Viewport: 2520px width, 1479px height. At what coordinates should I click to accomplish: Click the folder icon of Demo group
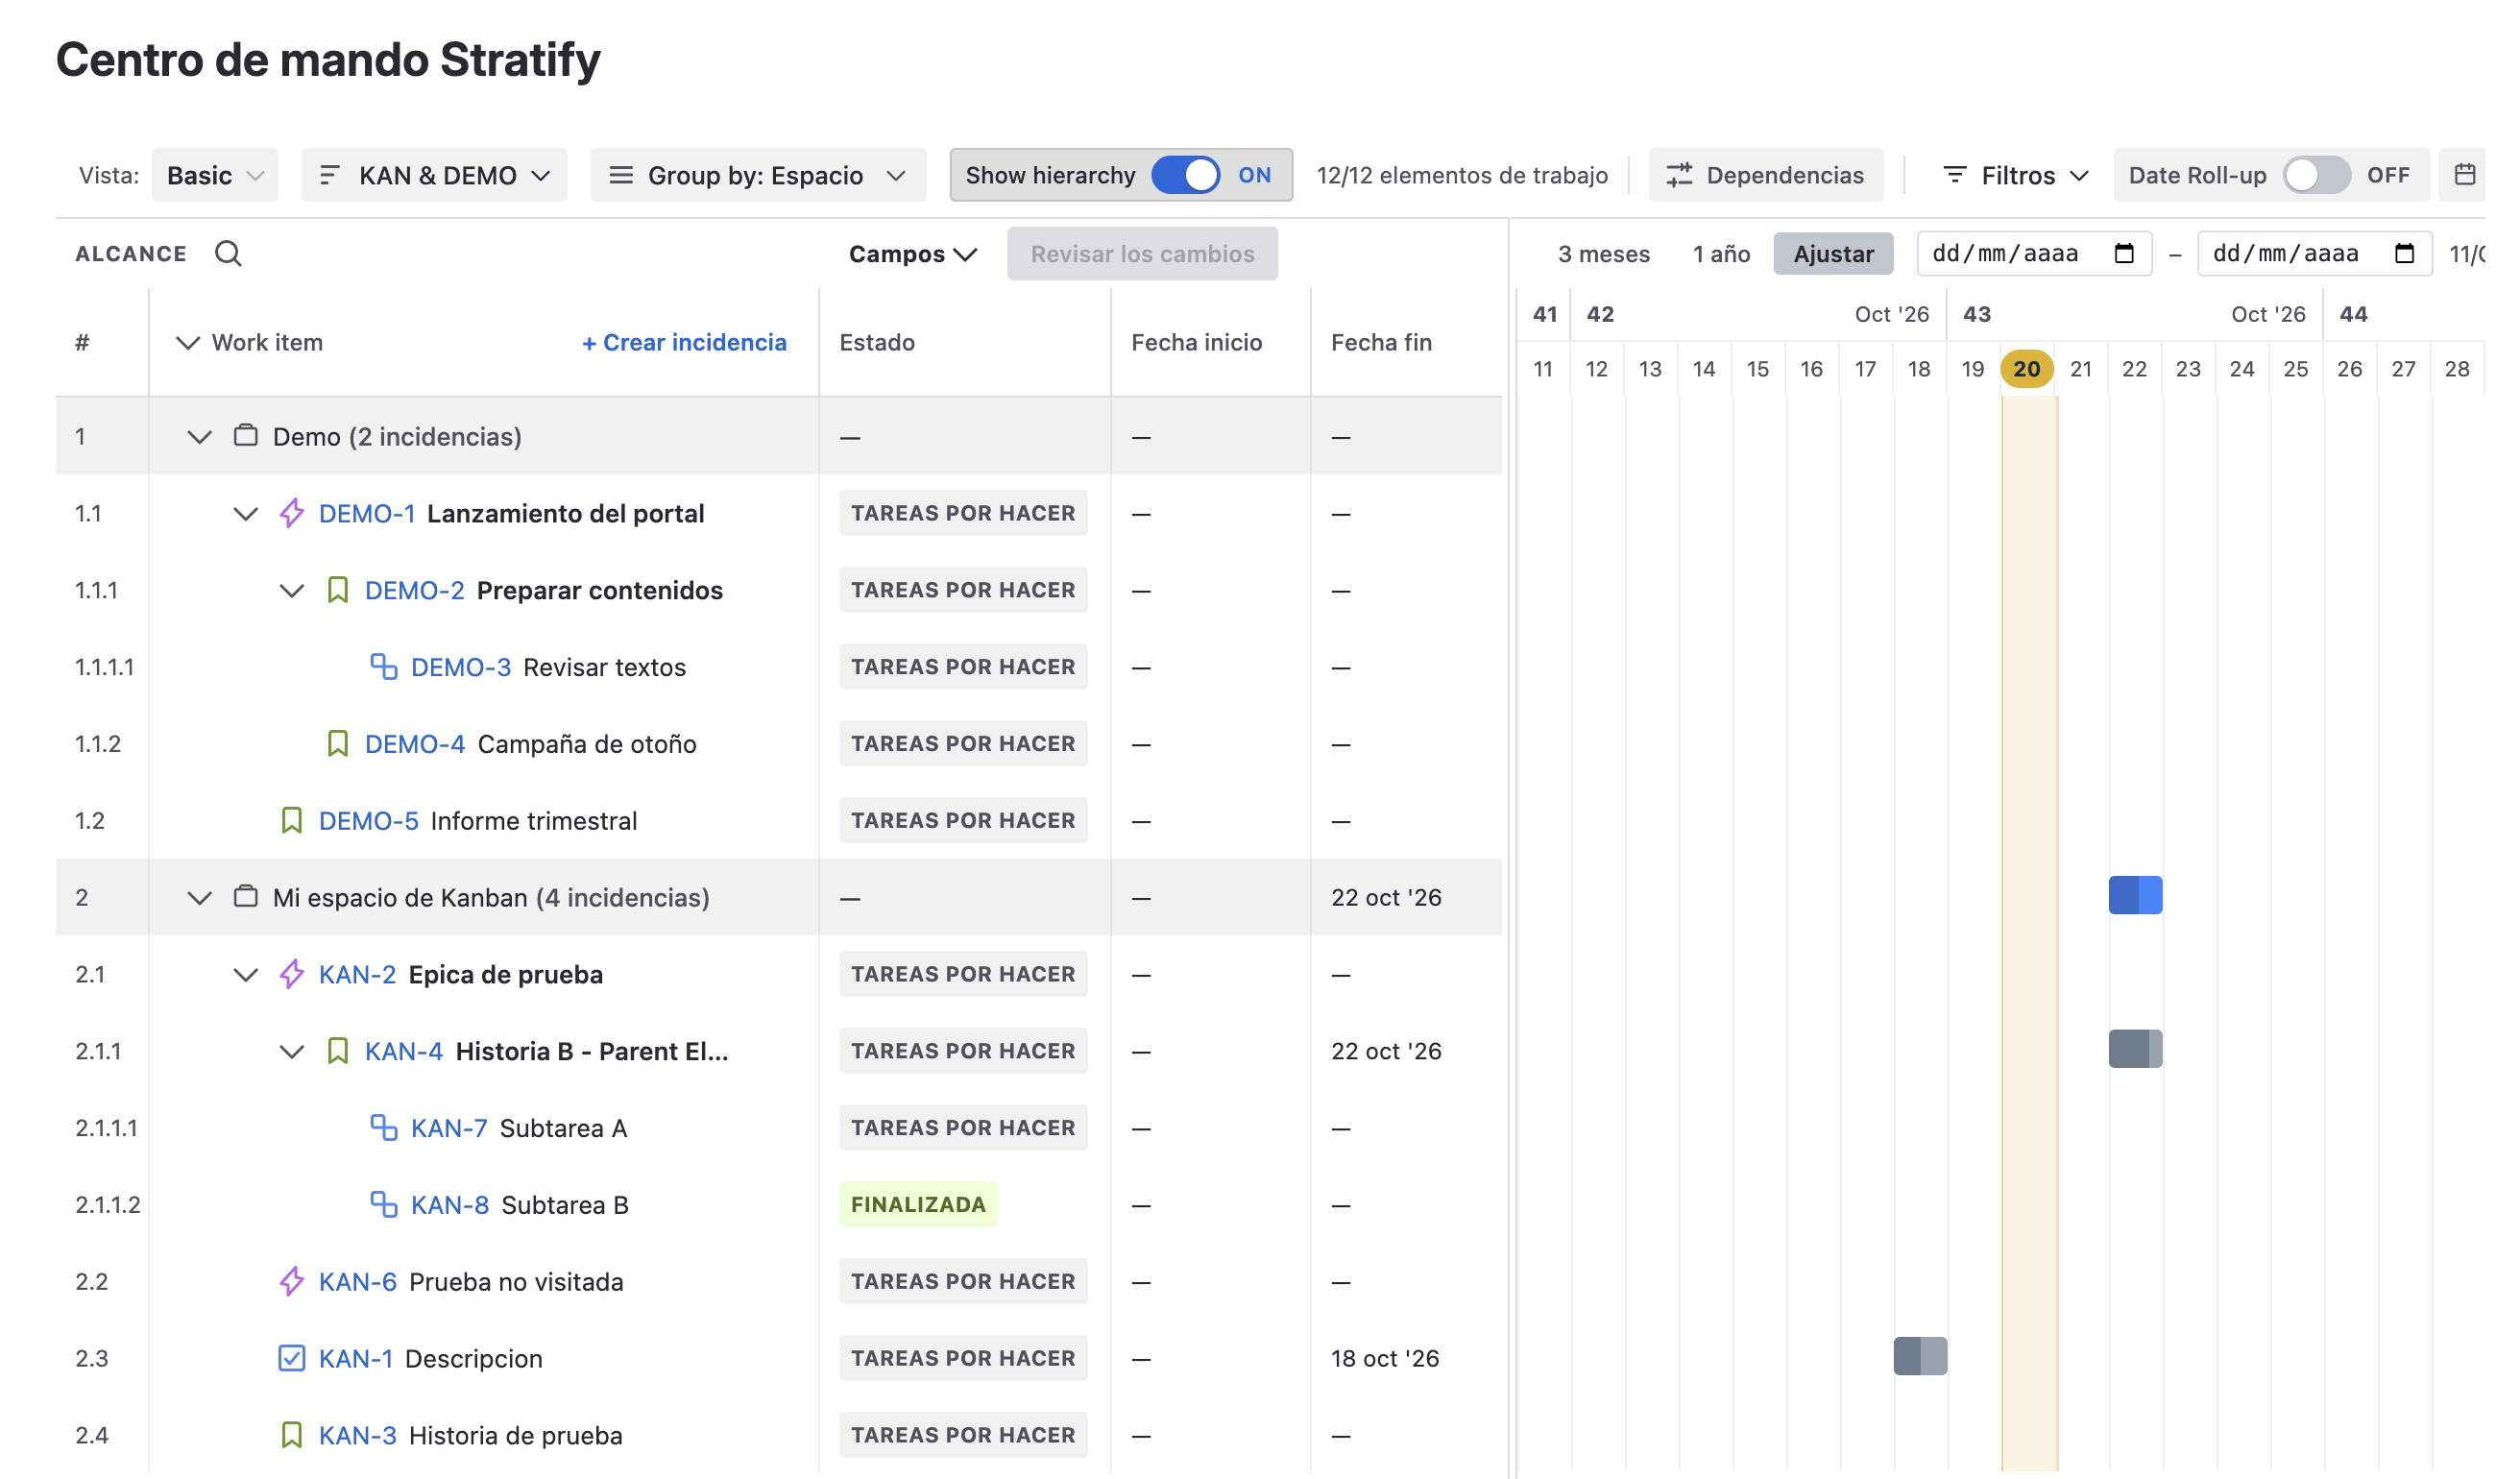(246, 436)
